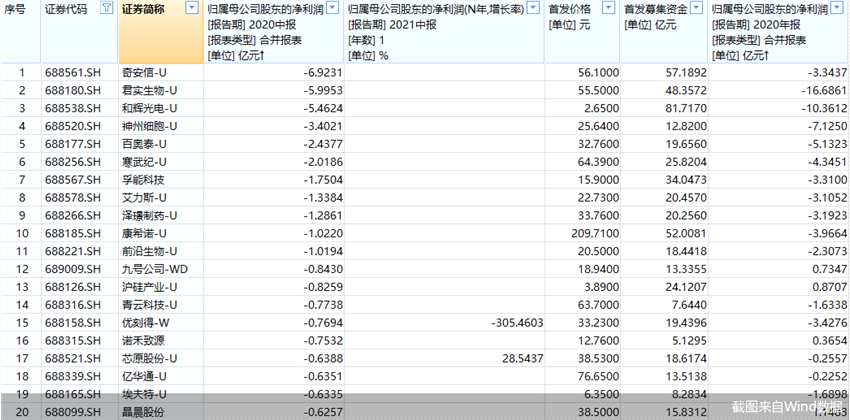Expand the 首发价格 column dropdown
Viewport: 850px width, 420px height.
point(610,8)
